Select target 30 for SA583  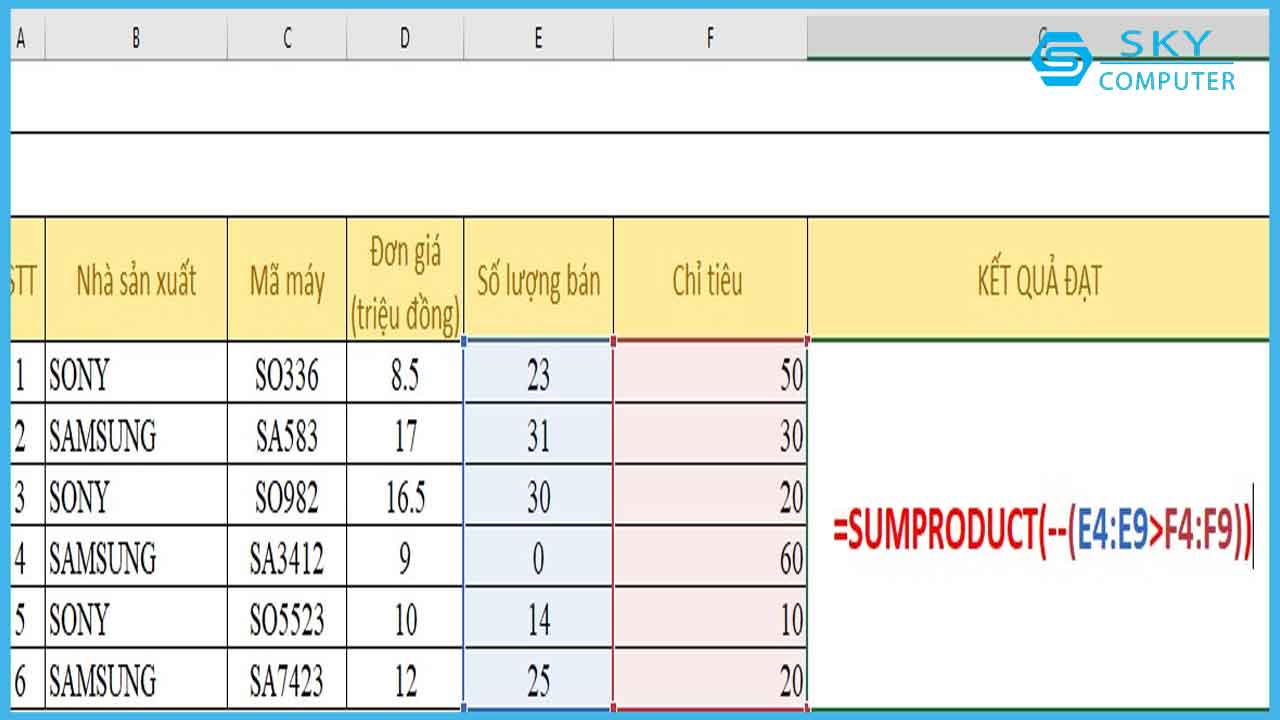point(710,435)
